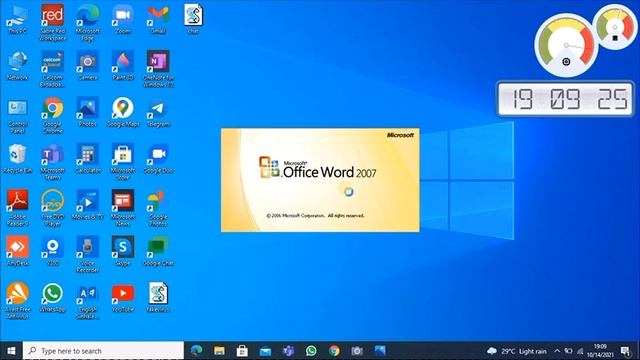This screenshot has width=640, height=360.
Task: Select the YouTube desktop shortcut
Action: tap(123, 298)
